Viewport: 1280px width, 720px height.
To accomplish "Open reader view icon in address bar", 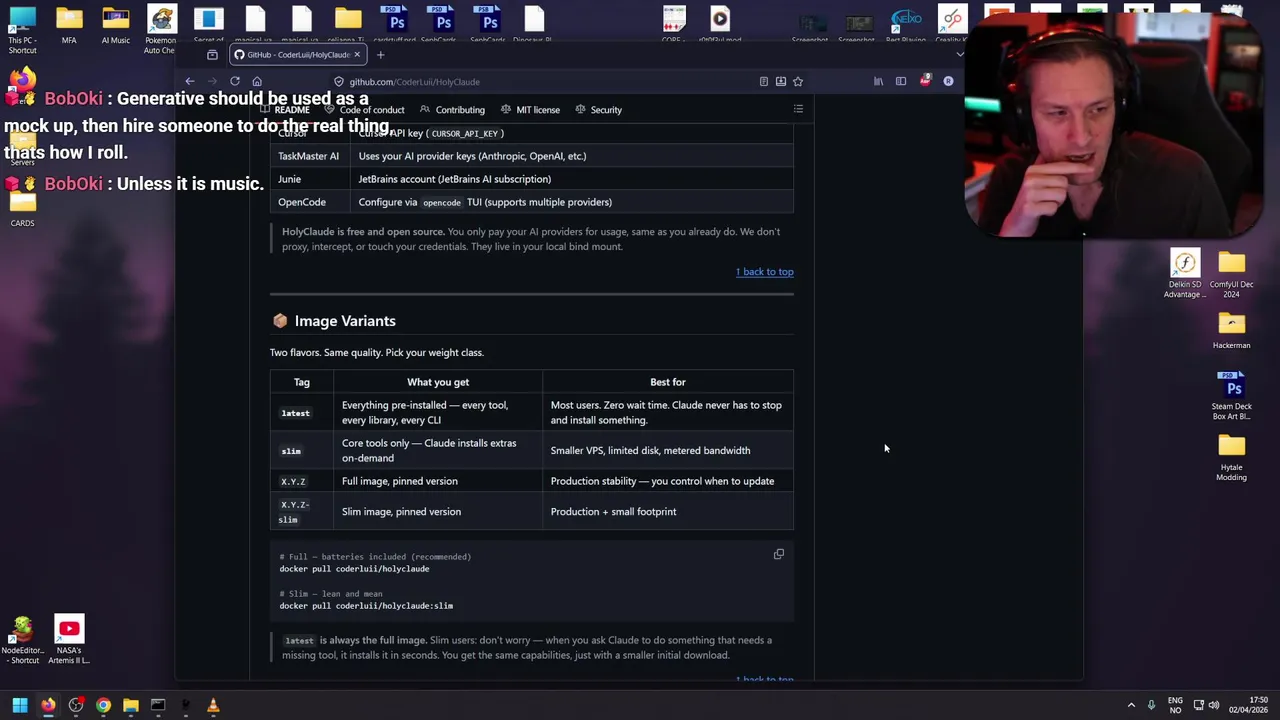I will tap(764, 82).
